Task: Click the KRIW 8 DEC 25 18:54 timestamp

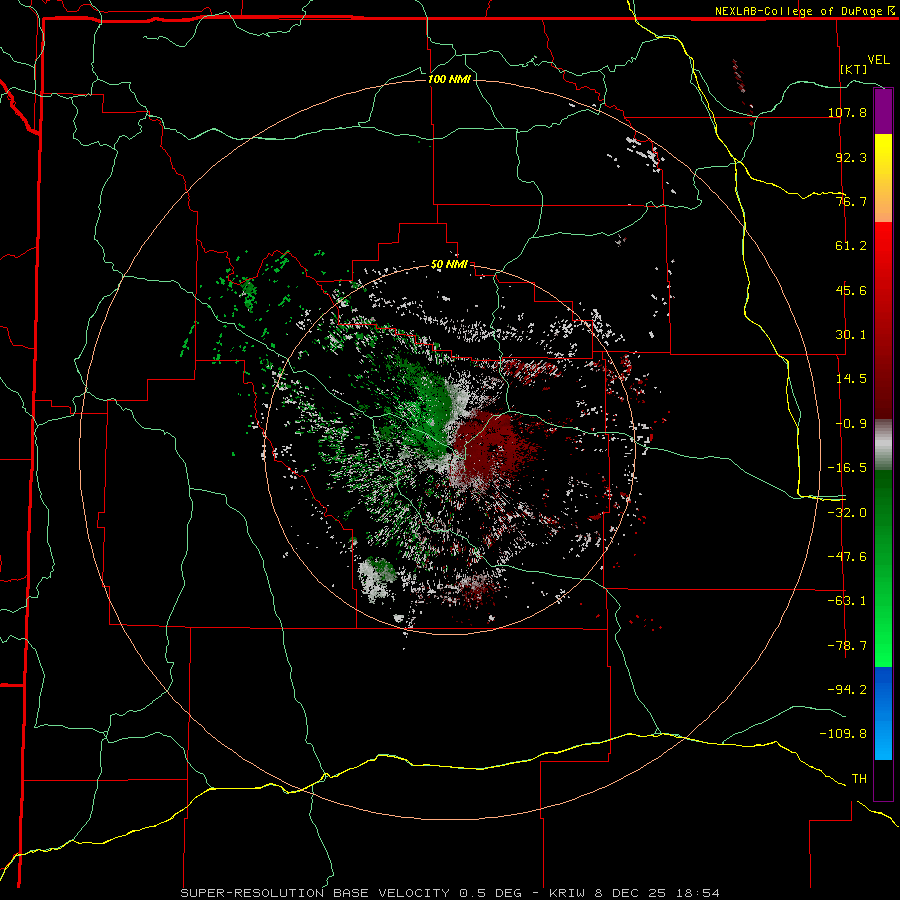Action: click(634, 893)
